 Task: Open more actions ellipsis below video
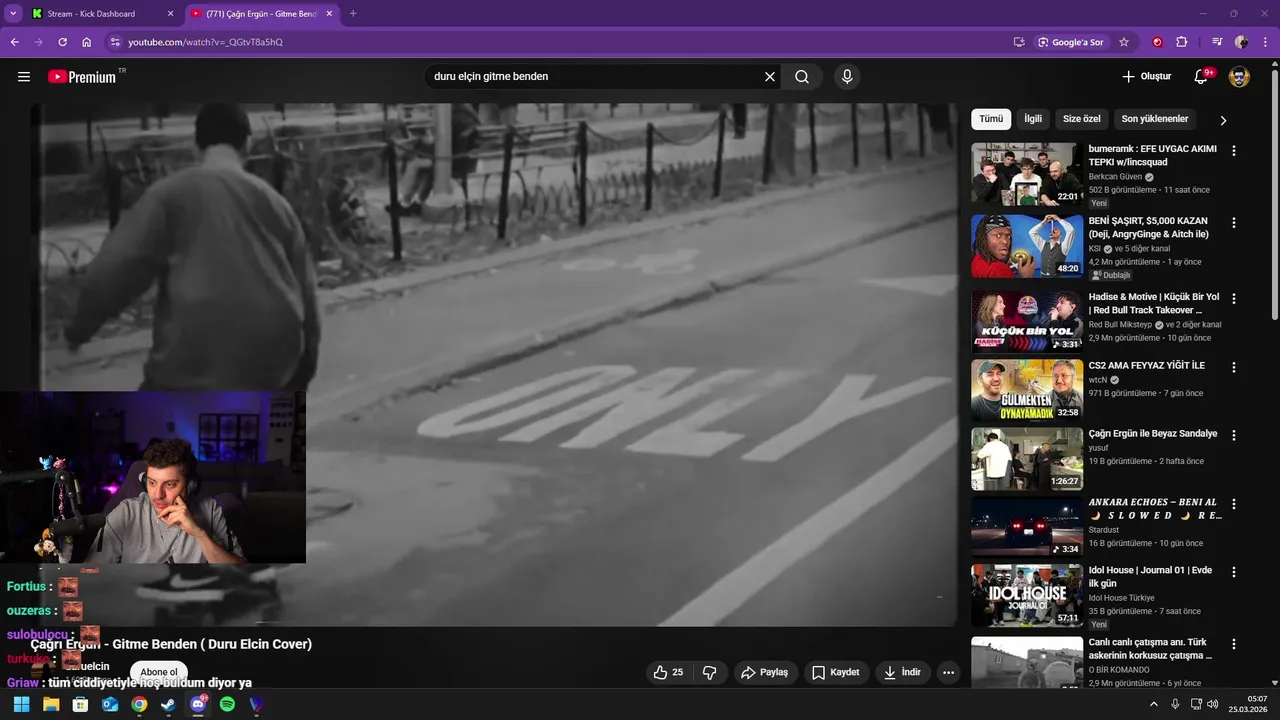point(949,672)
